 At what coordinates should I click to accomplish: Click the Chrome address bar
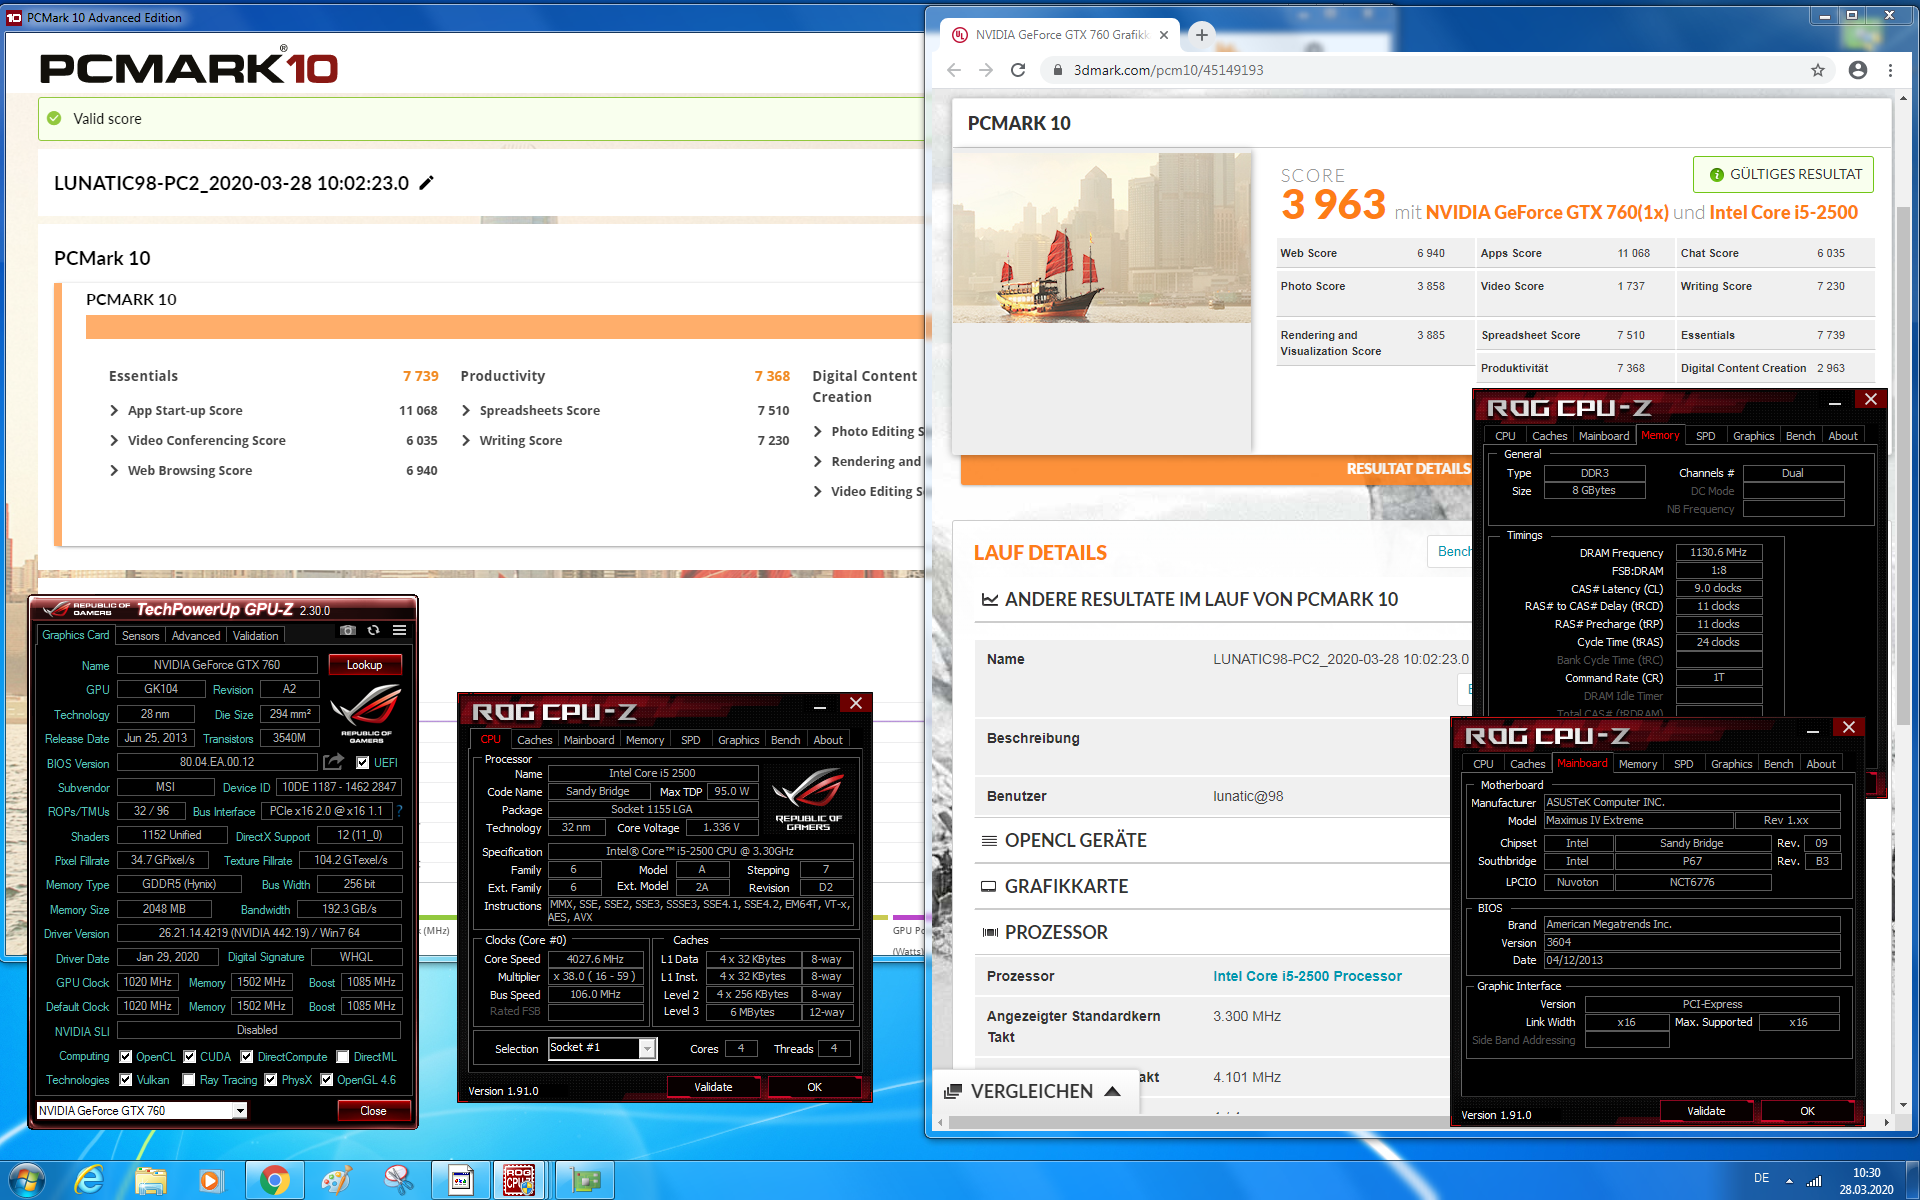coord(1436,70)
